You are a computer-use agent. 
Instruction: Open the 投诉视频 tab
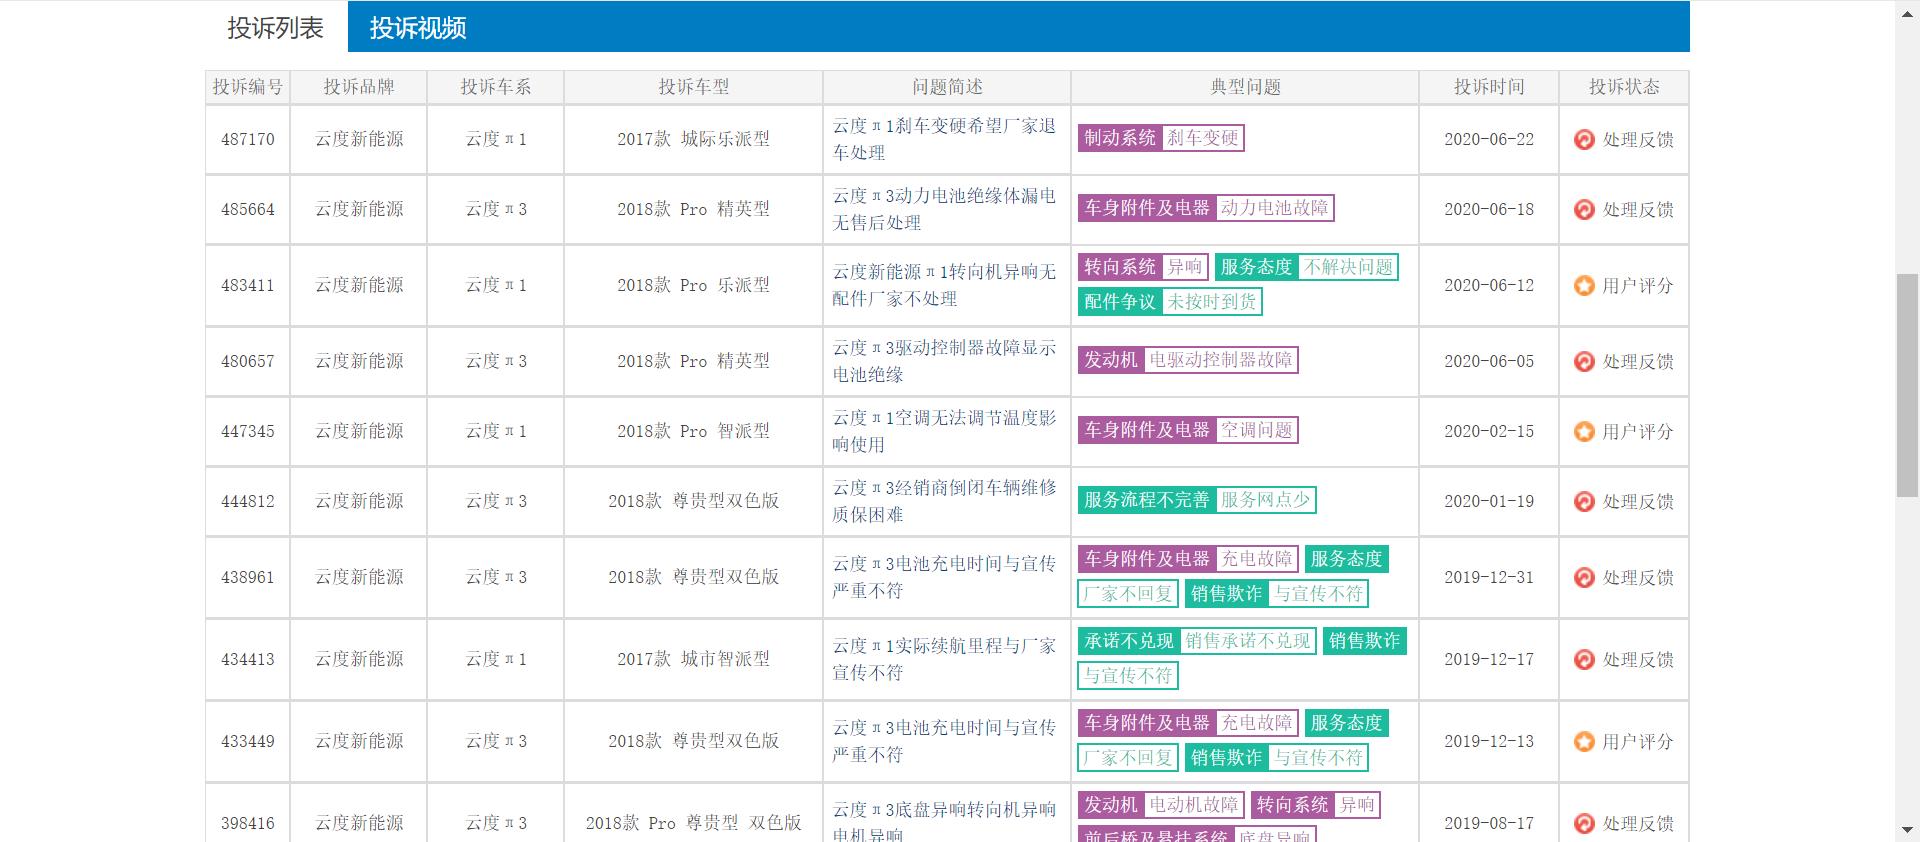click(418, 28)
